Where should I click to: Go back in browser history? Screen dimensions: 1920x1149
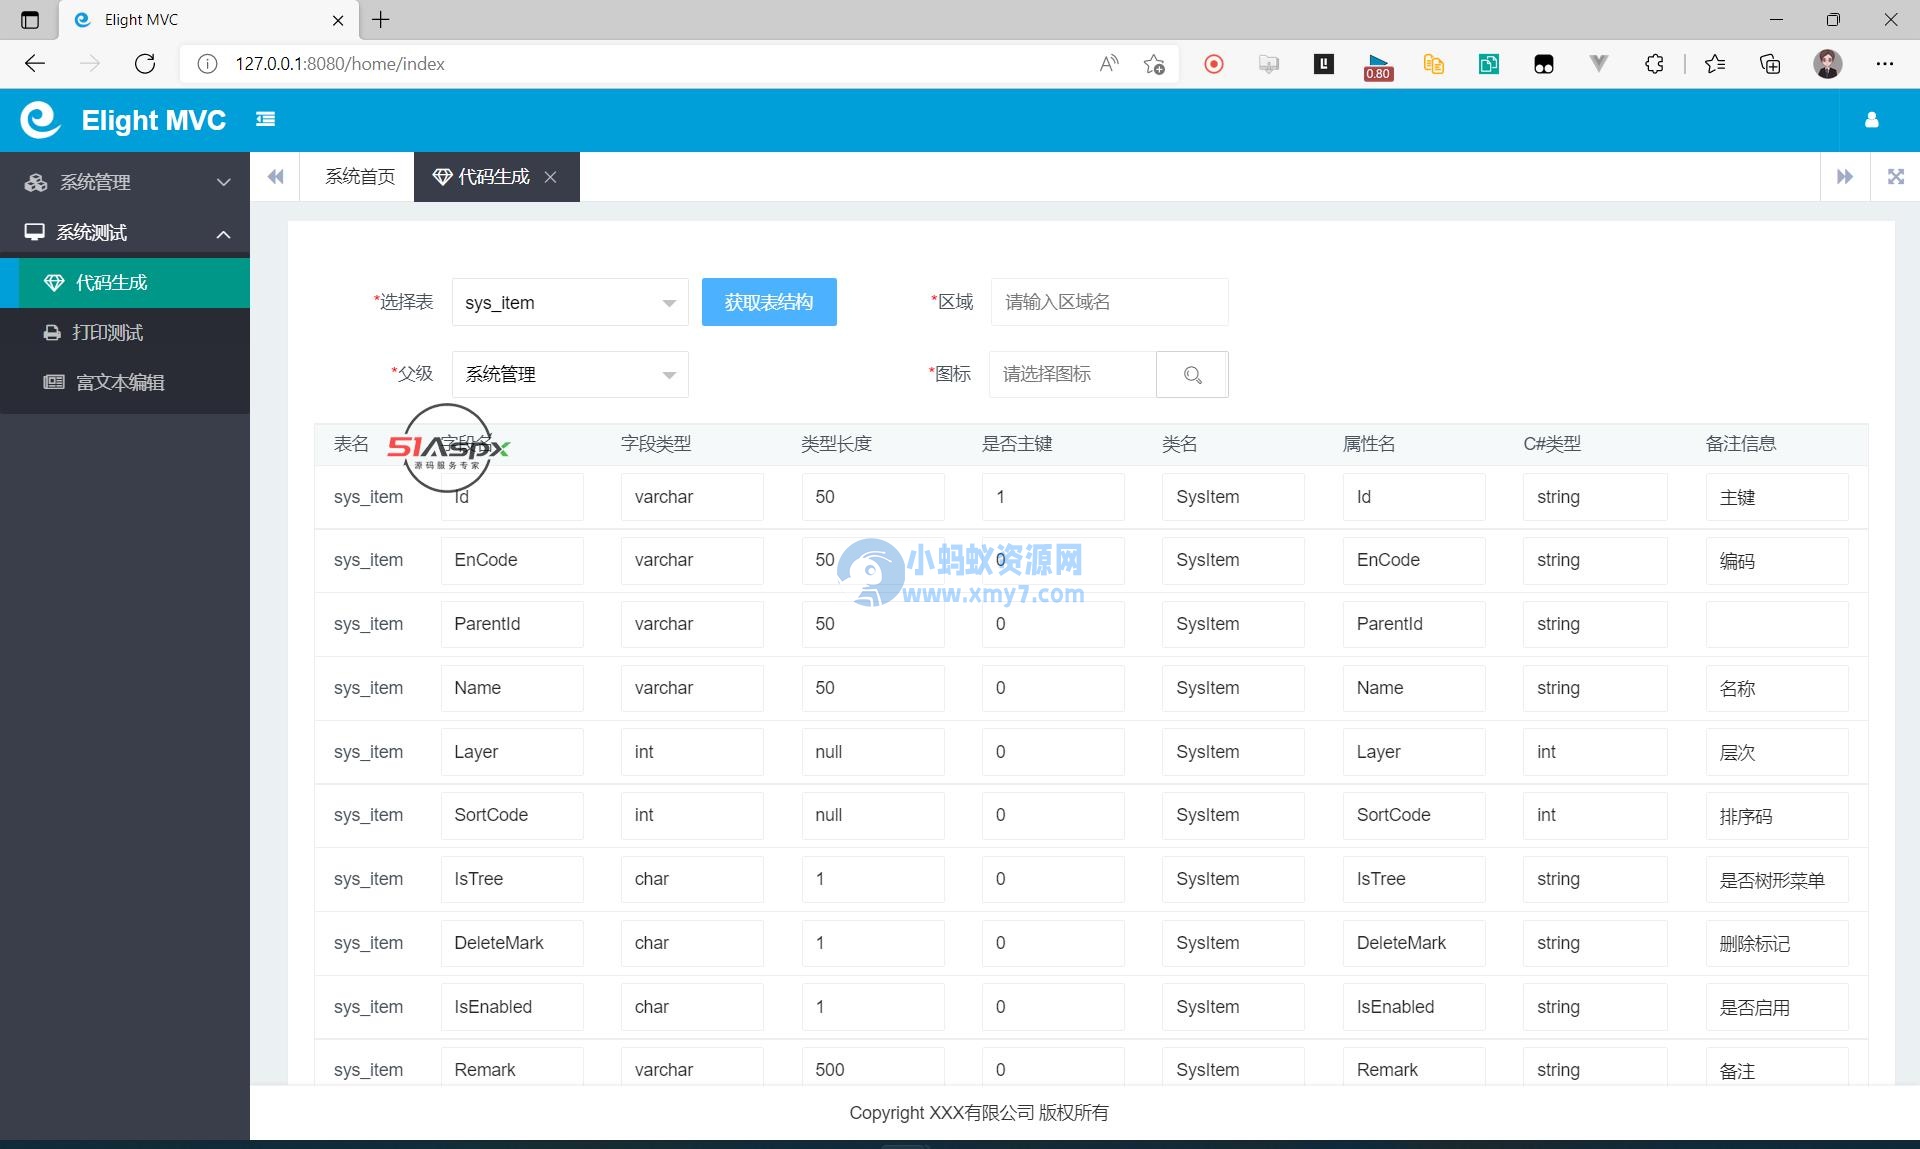(35, 64)
